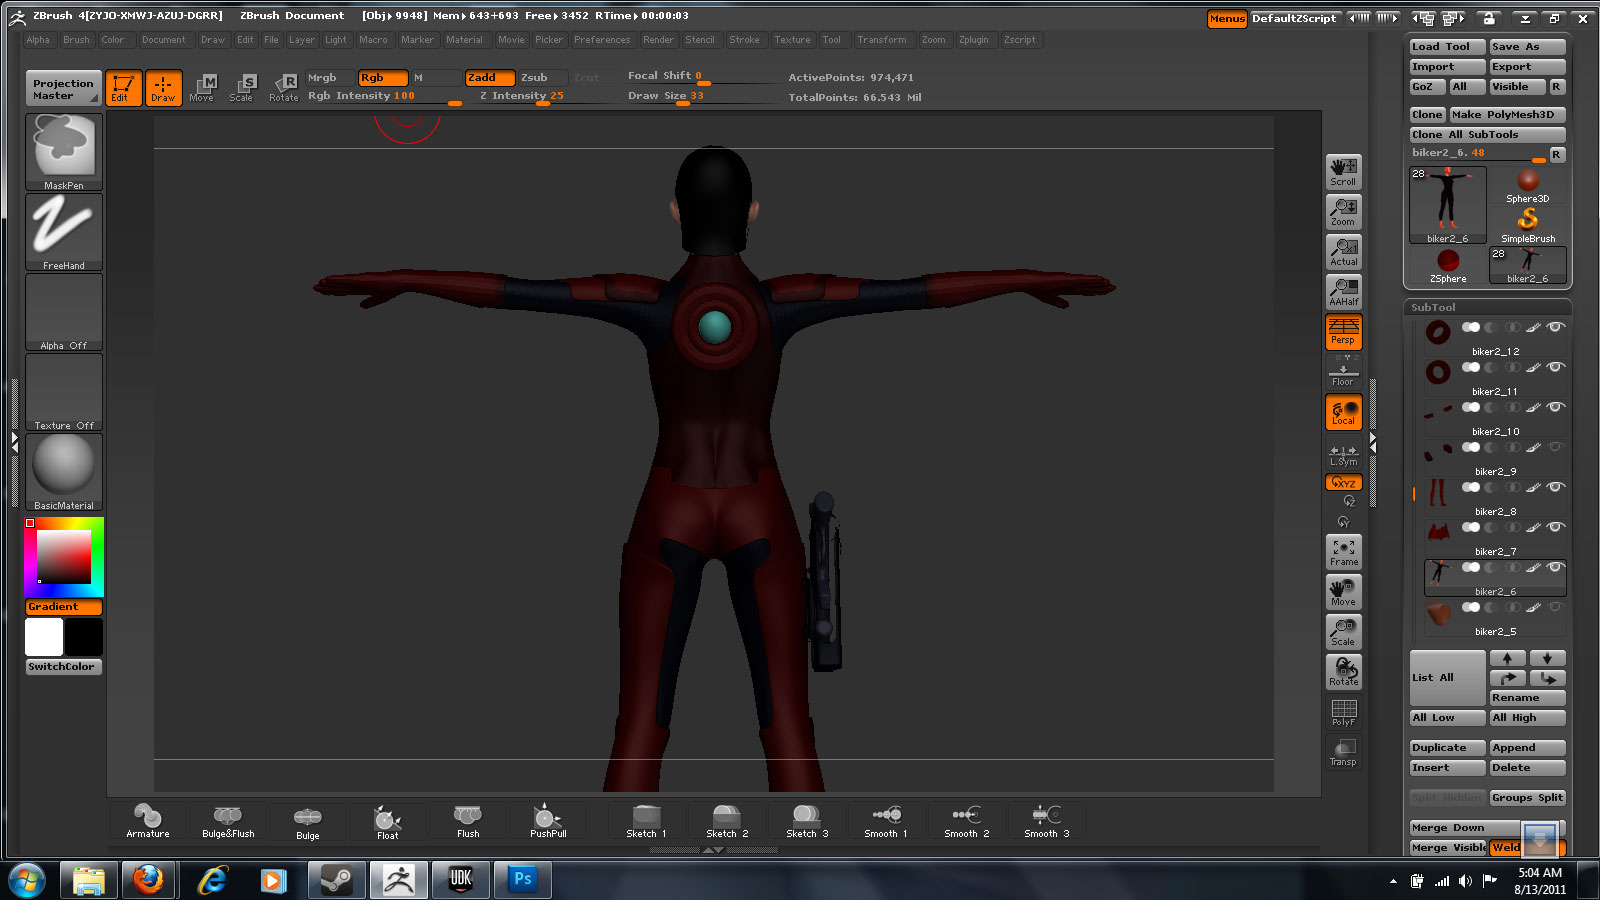Toggle Local transformations
This screenshot has width=1600, height=900.
pos(1343,412)
